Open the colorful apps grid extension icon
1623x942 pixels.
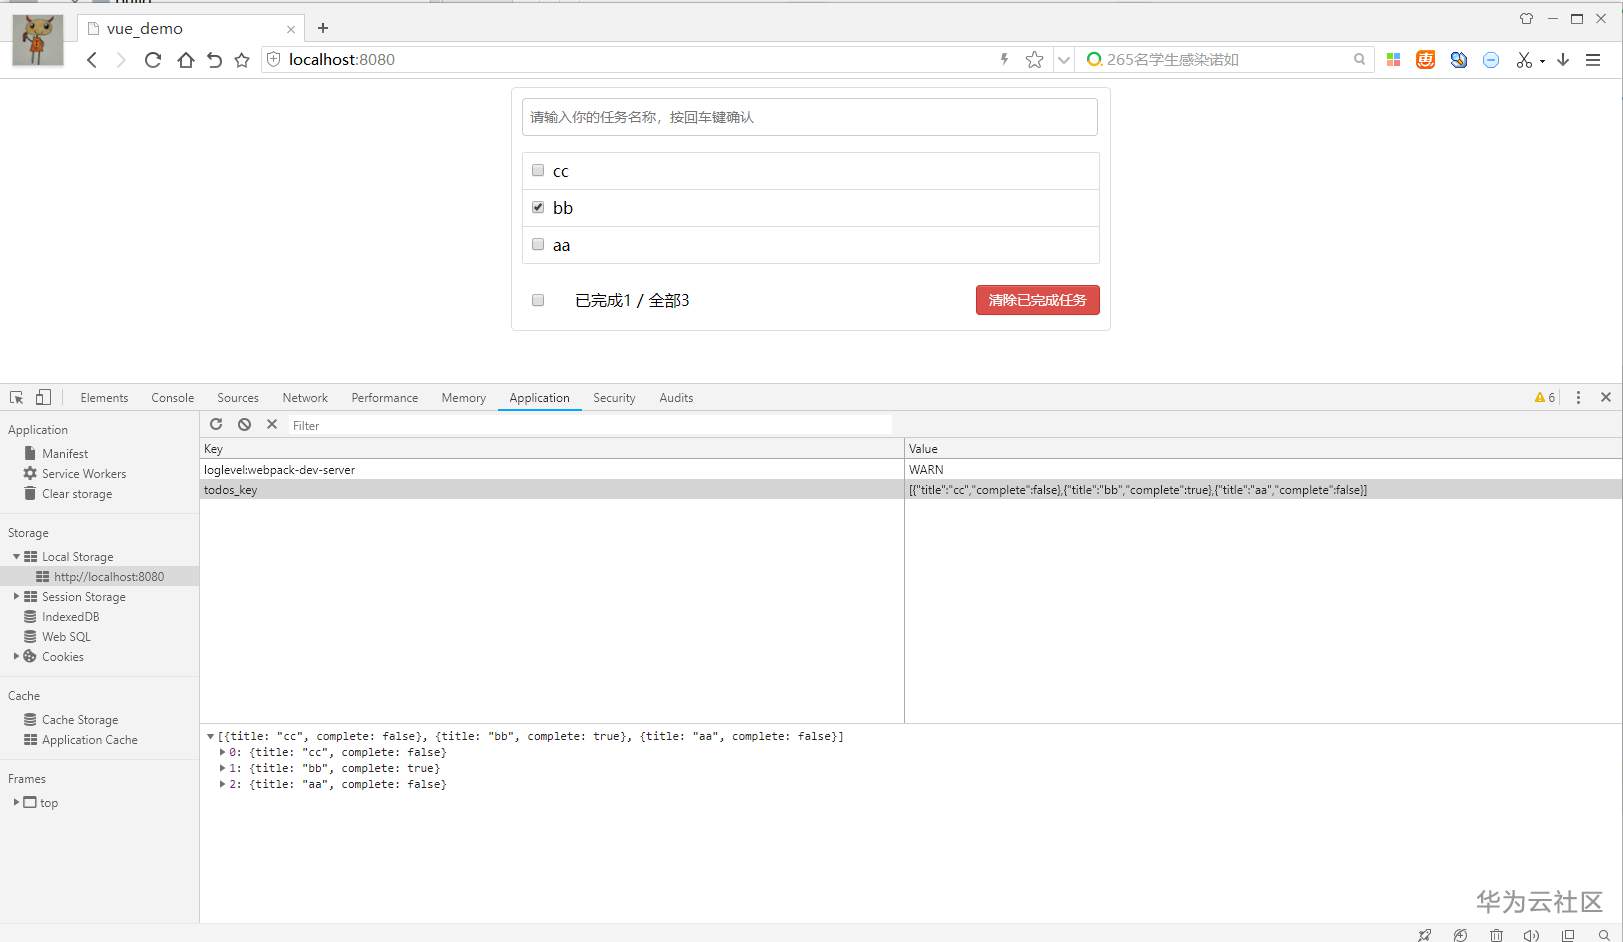1393,60
